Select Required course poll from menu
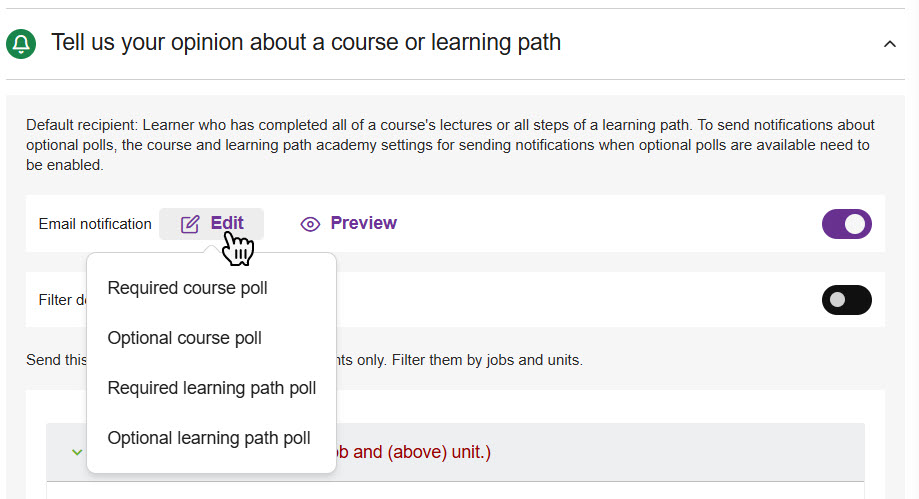This screenshot has height=499, width=919. tap(187, 288)
